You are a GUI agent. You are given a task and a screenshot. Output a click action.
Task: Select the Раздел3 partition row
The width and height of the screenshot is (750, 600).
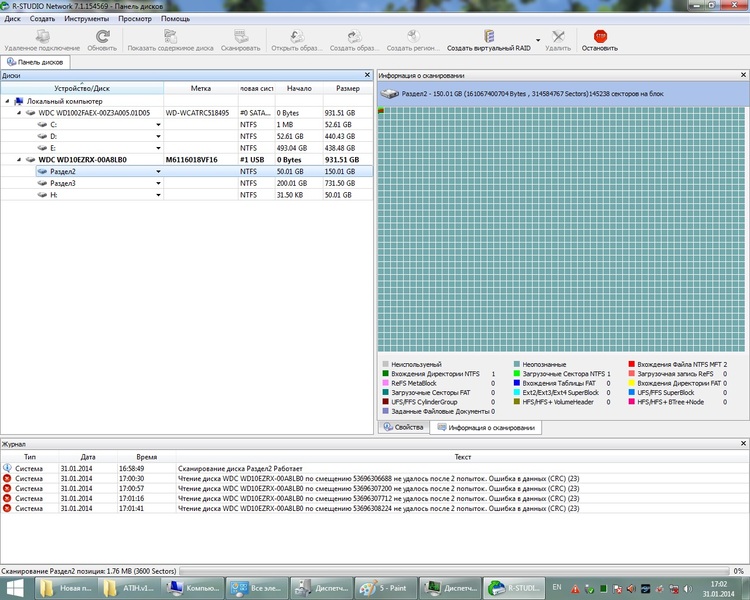click(x=64, y=184)
